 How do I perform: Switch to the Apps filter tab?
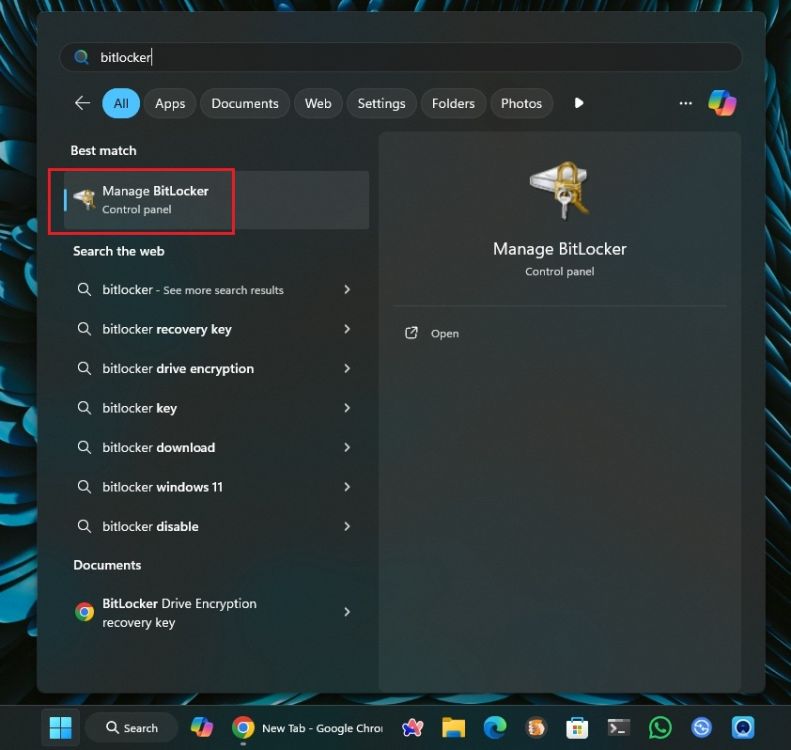[x=170, y=103]
